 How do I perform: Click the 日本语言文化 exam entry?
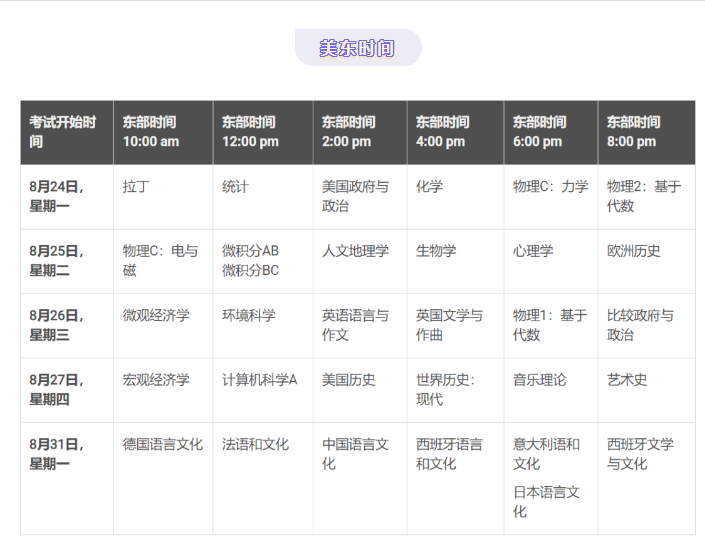coord(546,501)
